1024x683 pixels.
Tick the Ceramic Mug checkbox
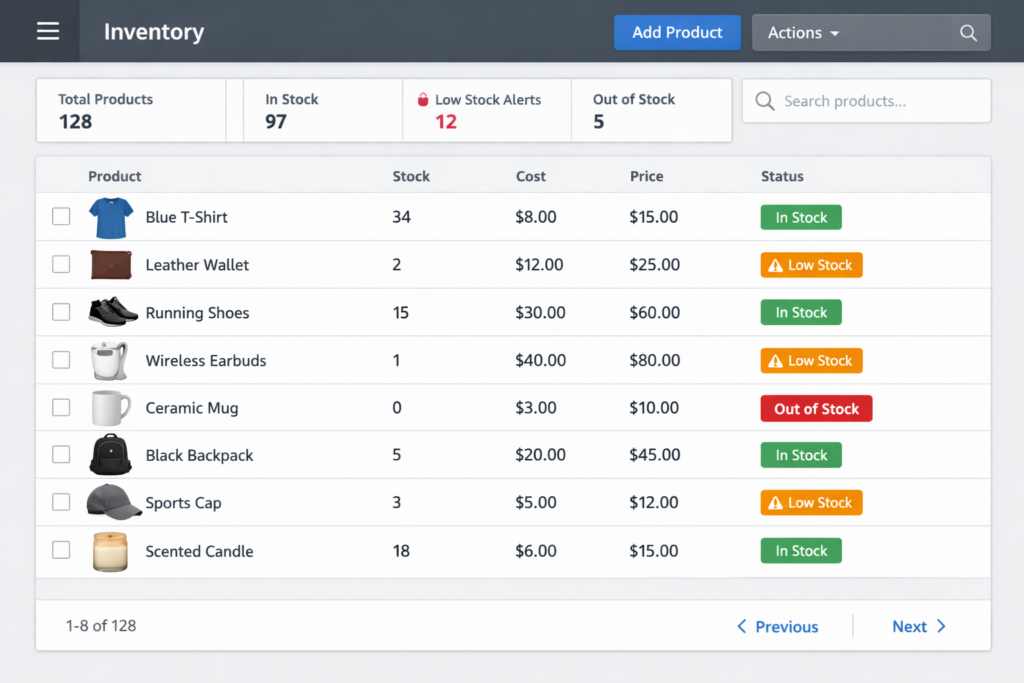pyautogui.click(x=61, y=407)
